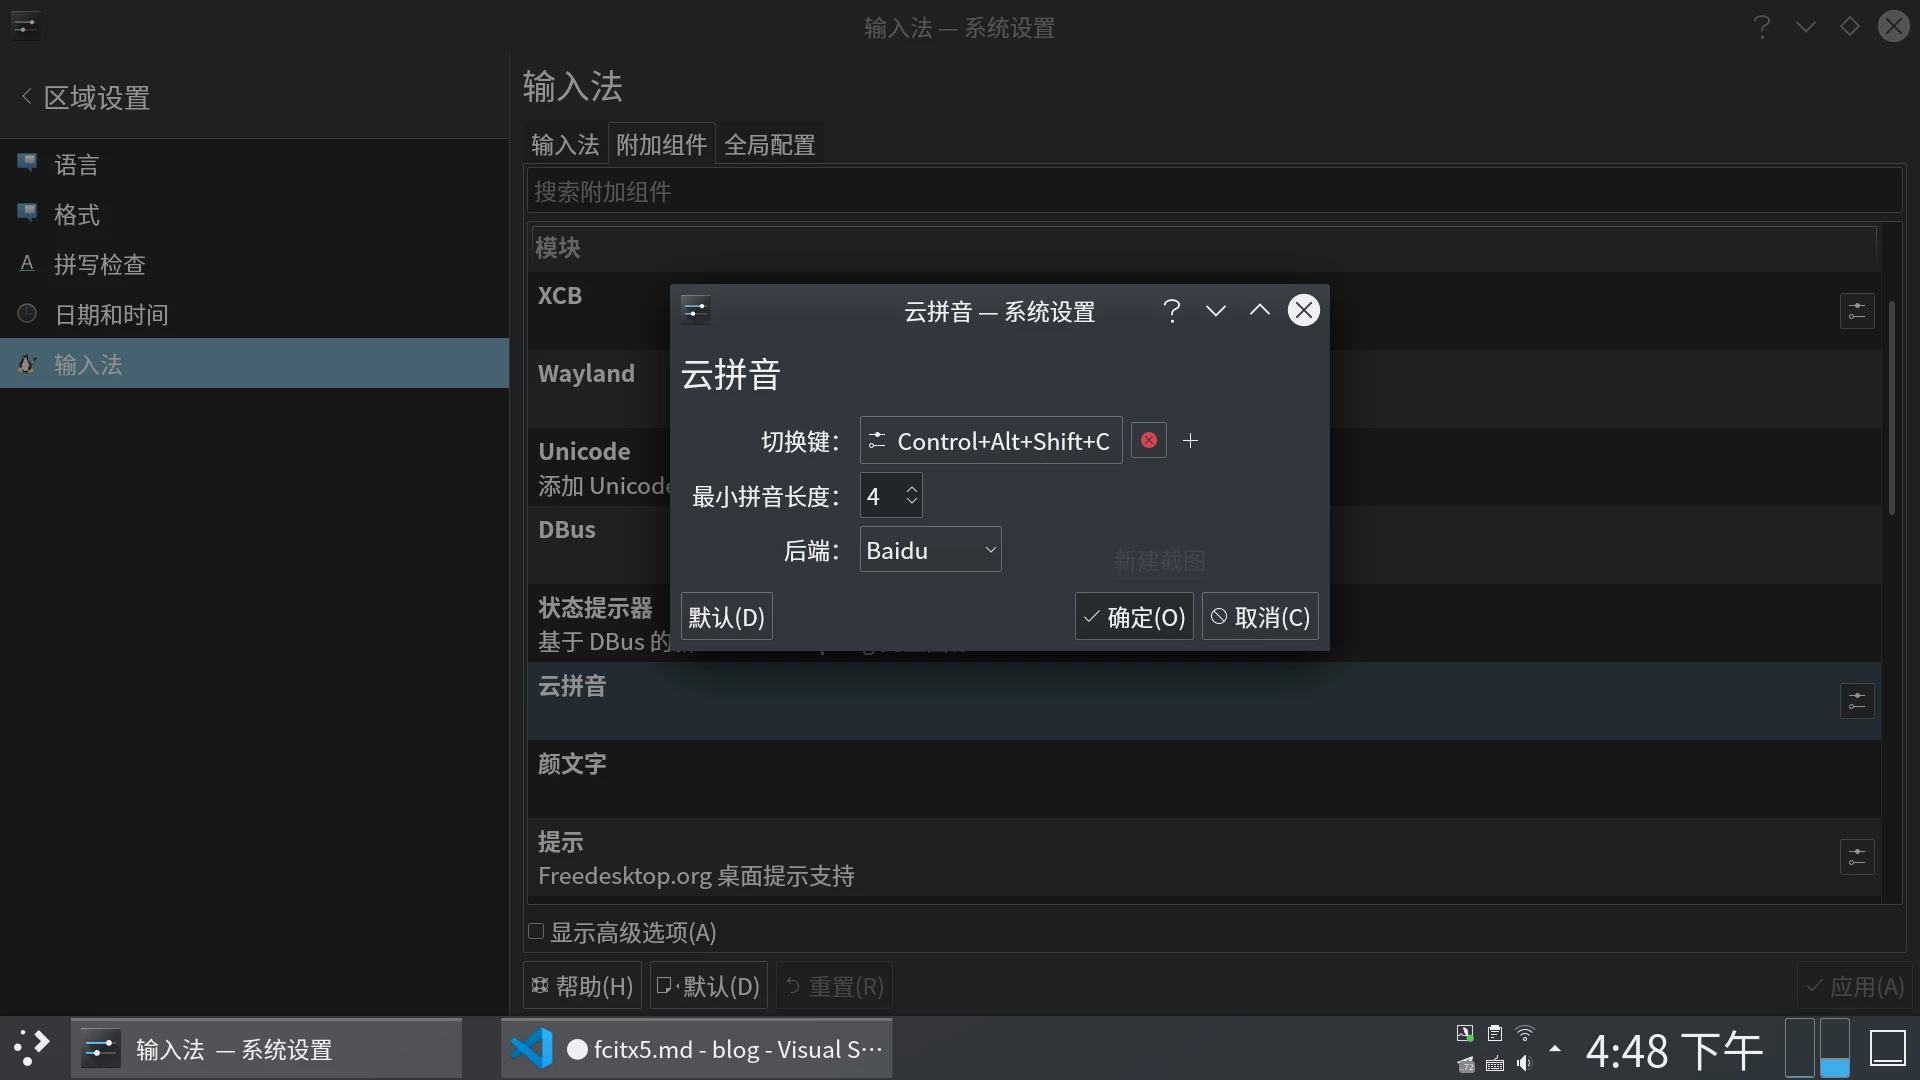Click the updates tray icon showing 72
Screen dimensions: 1920x1080
point(1465,1063)
